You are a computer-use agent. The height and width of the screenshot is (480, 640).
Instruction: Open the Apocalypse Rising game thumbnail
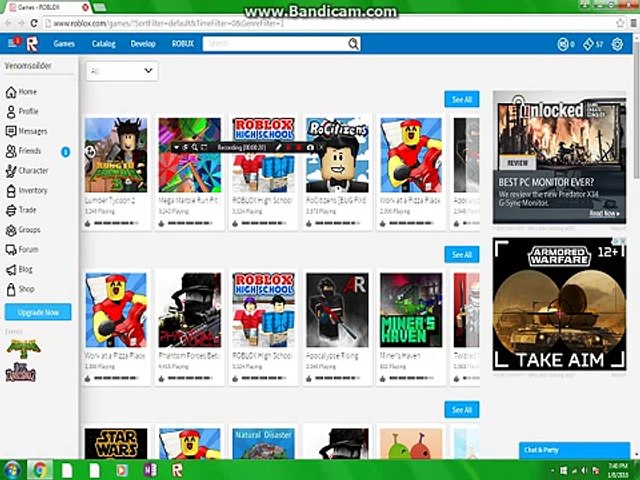coord(337,310)
